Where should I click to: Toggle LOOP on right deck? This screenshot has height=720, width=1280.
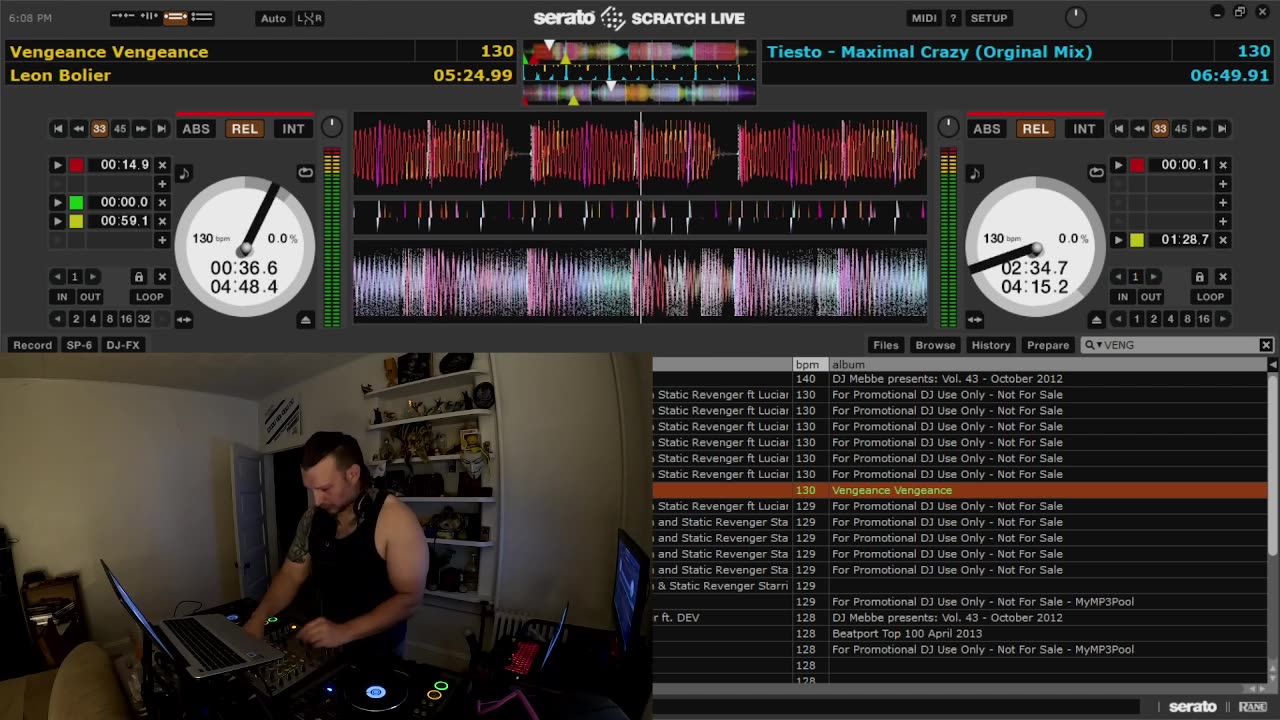tap(1210, 297)
